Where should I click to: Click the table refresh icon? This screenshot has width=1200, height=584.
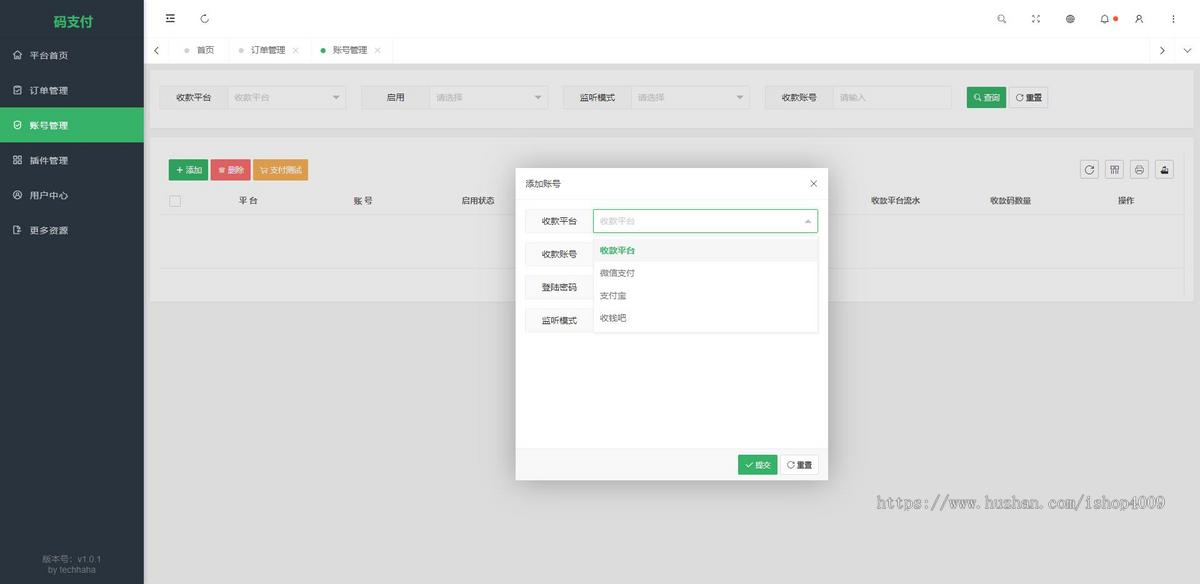pyautogui.click(x=1089, y=169)
